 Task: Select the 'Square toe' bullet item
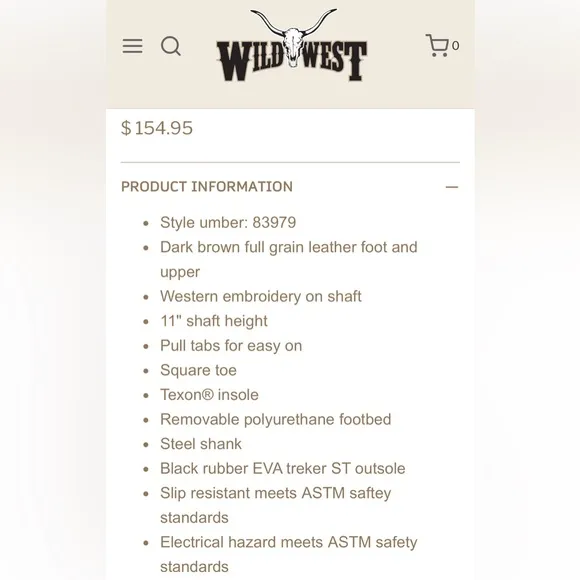(x=198, y=370)
